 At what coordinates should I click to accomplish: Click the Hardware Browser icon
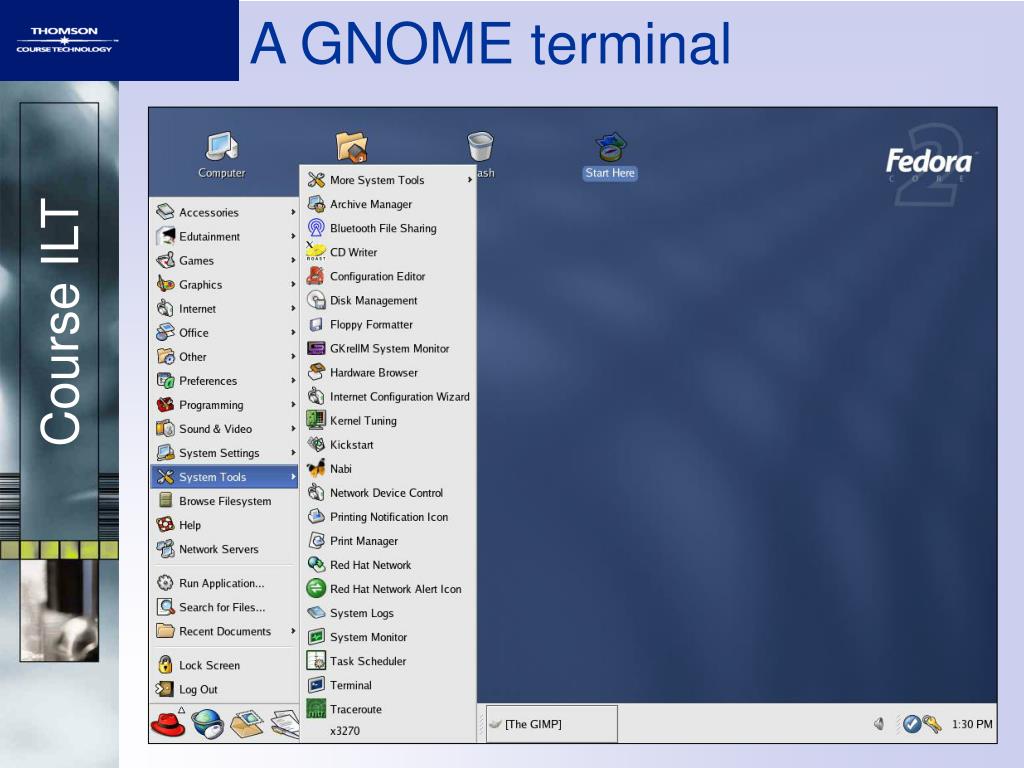click(317, 372)
